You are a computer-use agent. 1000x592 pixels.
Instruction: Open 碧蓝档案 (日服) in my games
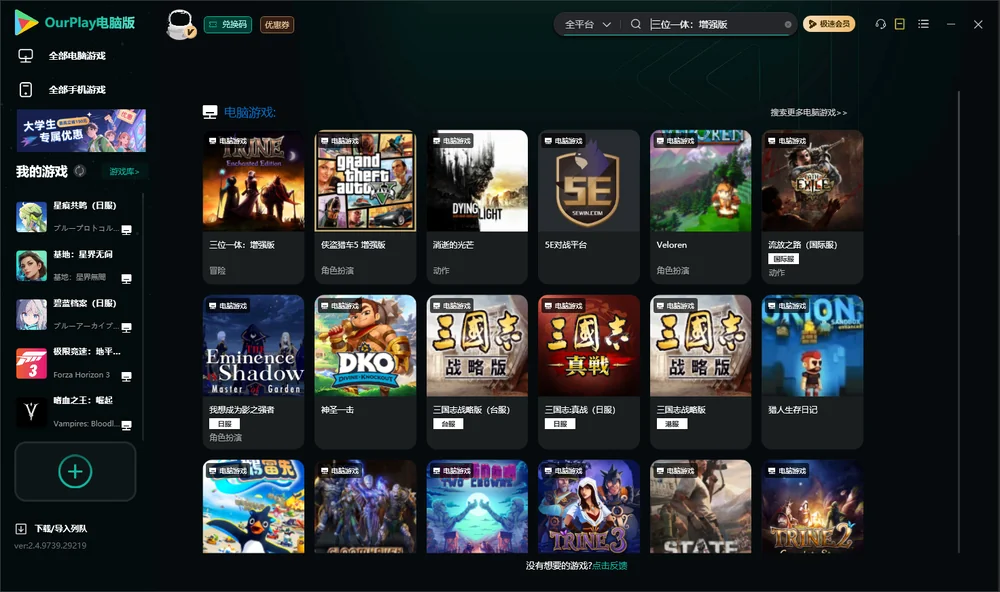pos(75,314)
